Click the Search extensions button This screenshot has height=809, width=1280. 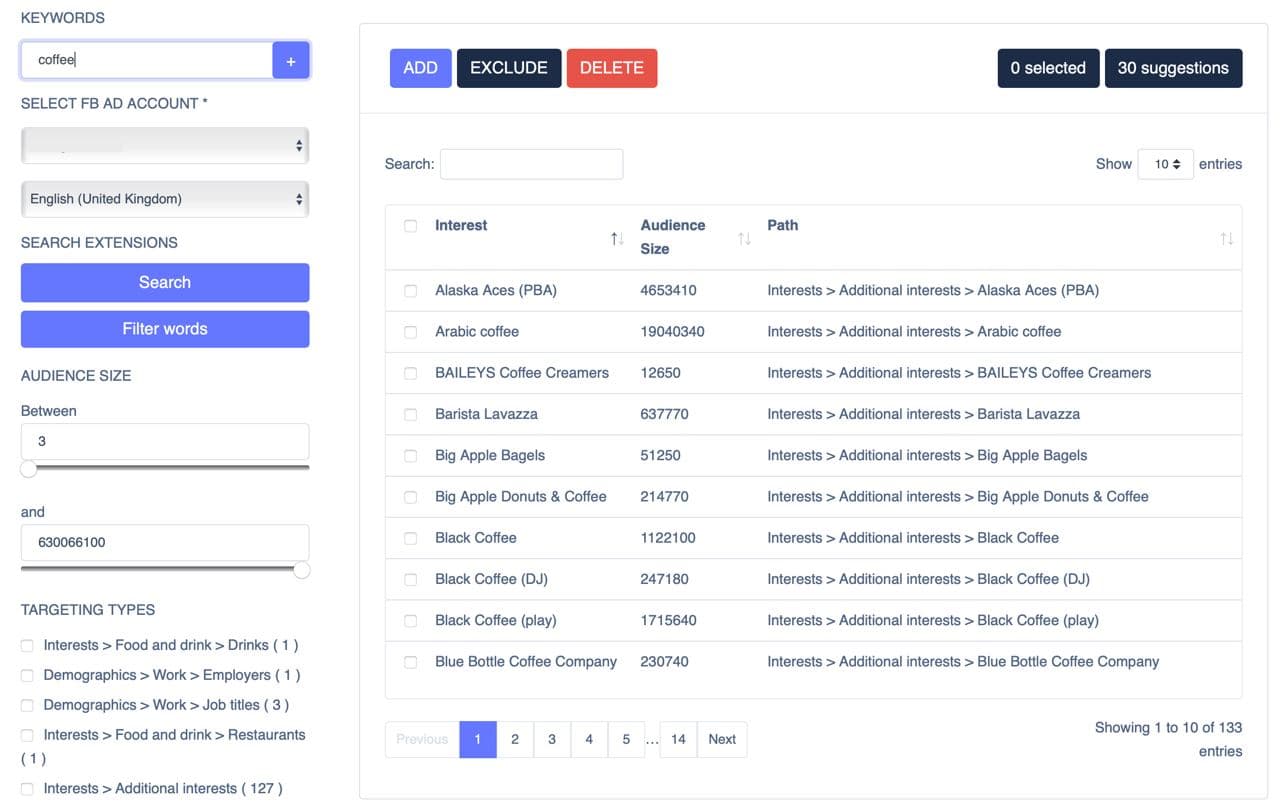tap(165, 282)
